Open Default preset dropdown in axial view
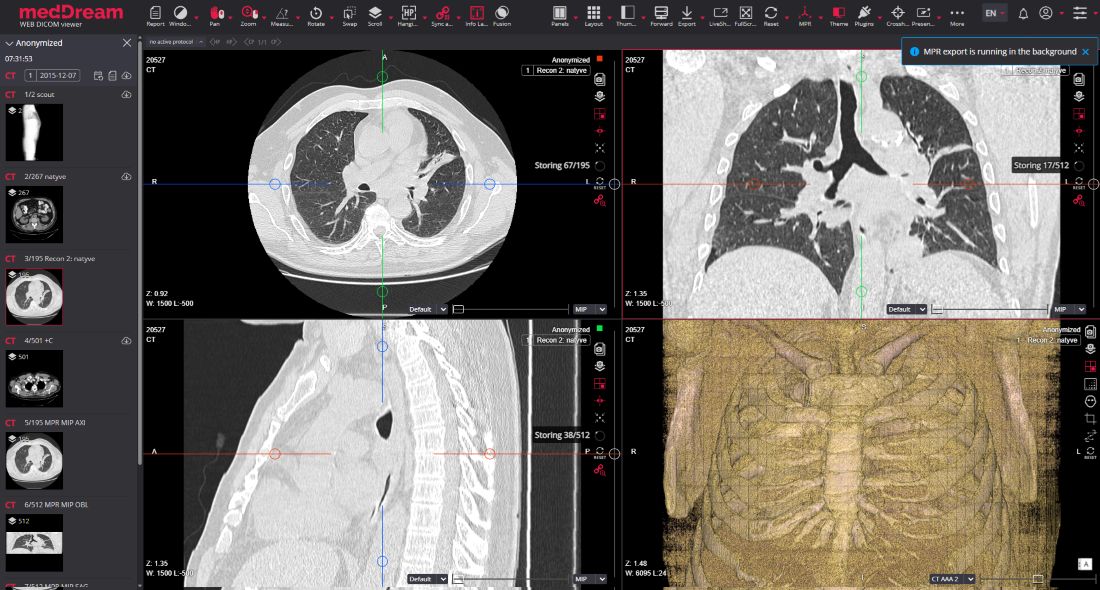 tap(427, 309)
